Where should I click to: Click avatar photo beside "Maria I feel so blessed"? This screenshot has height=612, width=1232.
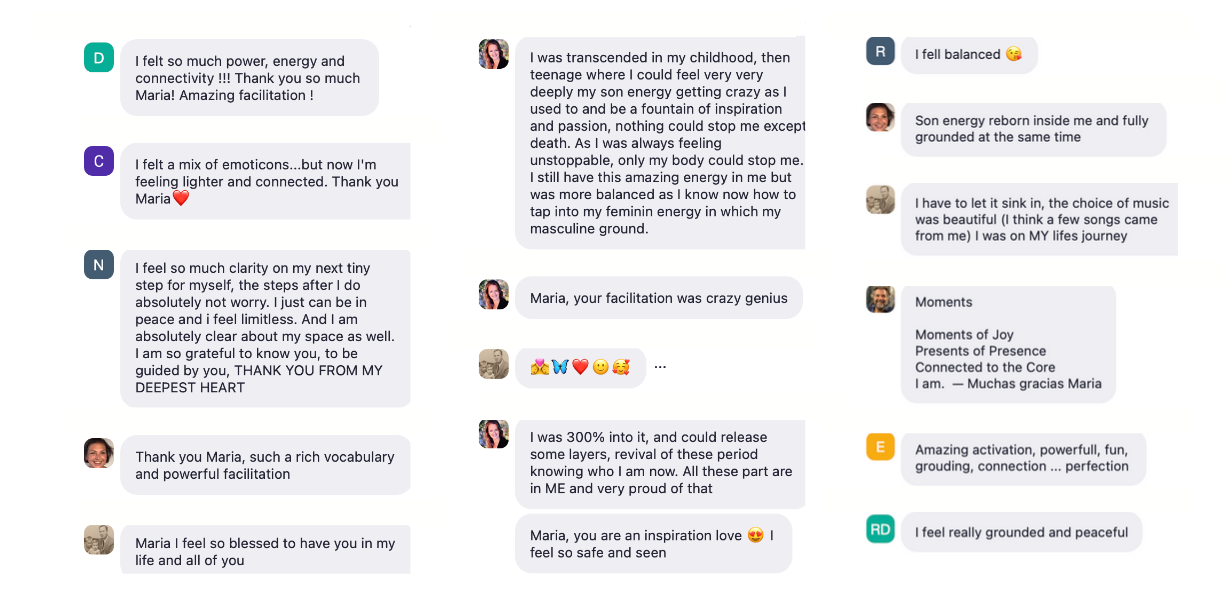click(99, 540)
